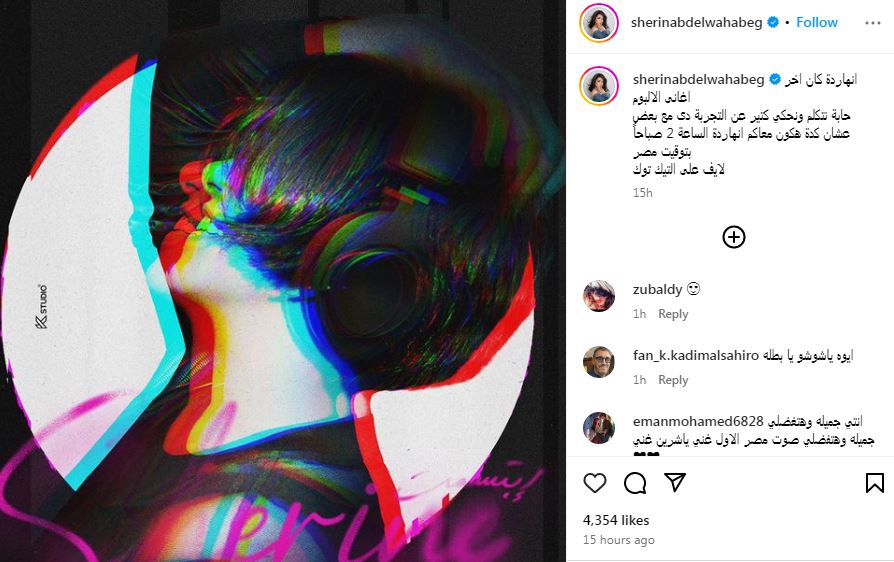Open zubaldy profile username

(657, 290)
